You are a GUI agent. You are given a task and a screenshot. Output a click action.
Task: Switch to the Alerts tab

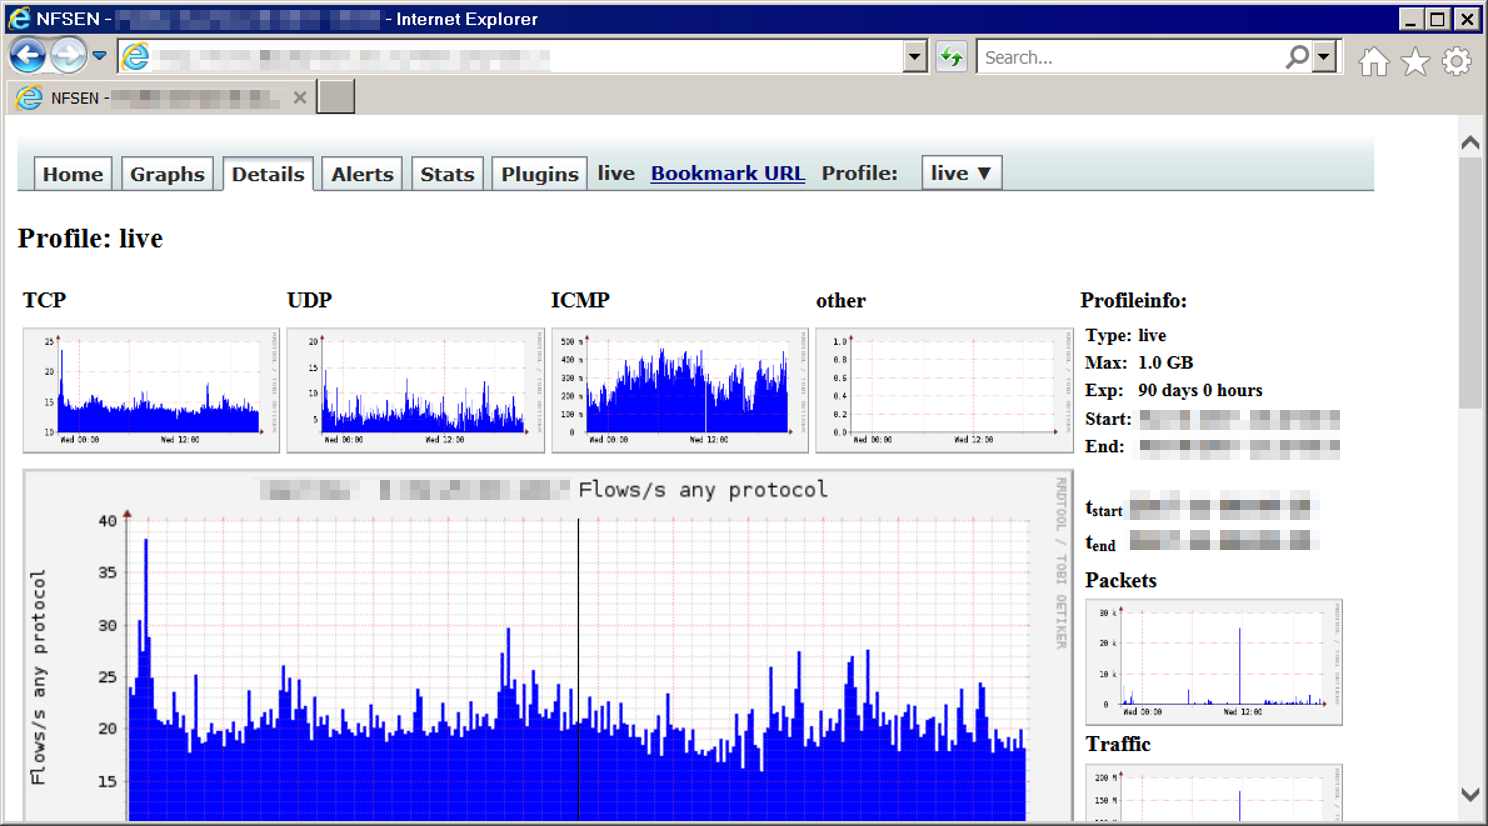click(362, 174)
